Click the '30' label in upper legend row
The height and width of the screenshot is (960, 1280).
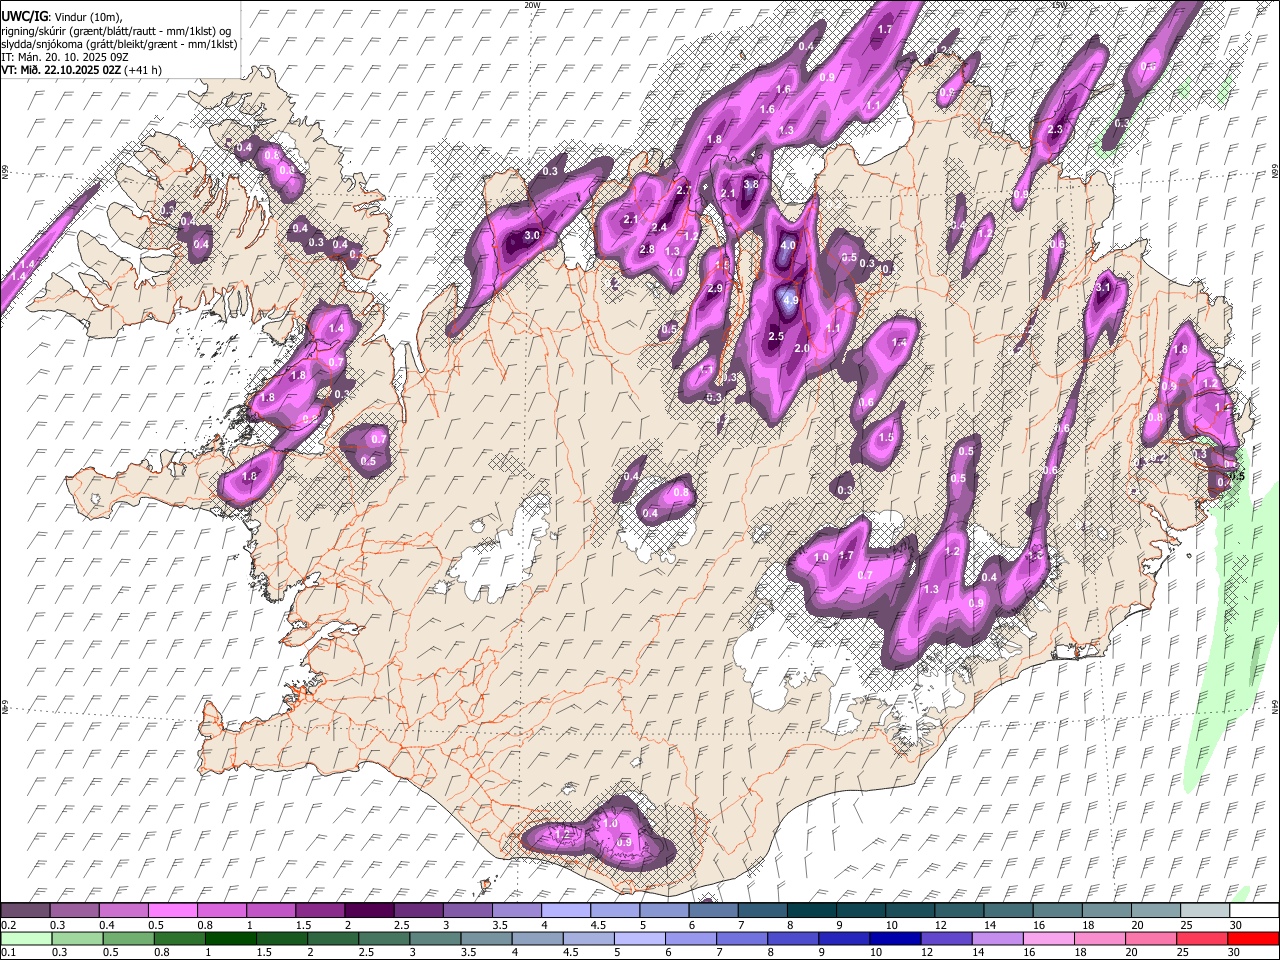tap(1236, 925)
